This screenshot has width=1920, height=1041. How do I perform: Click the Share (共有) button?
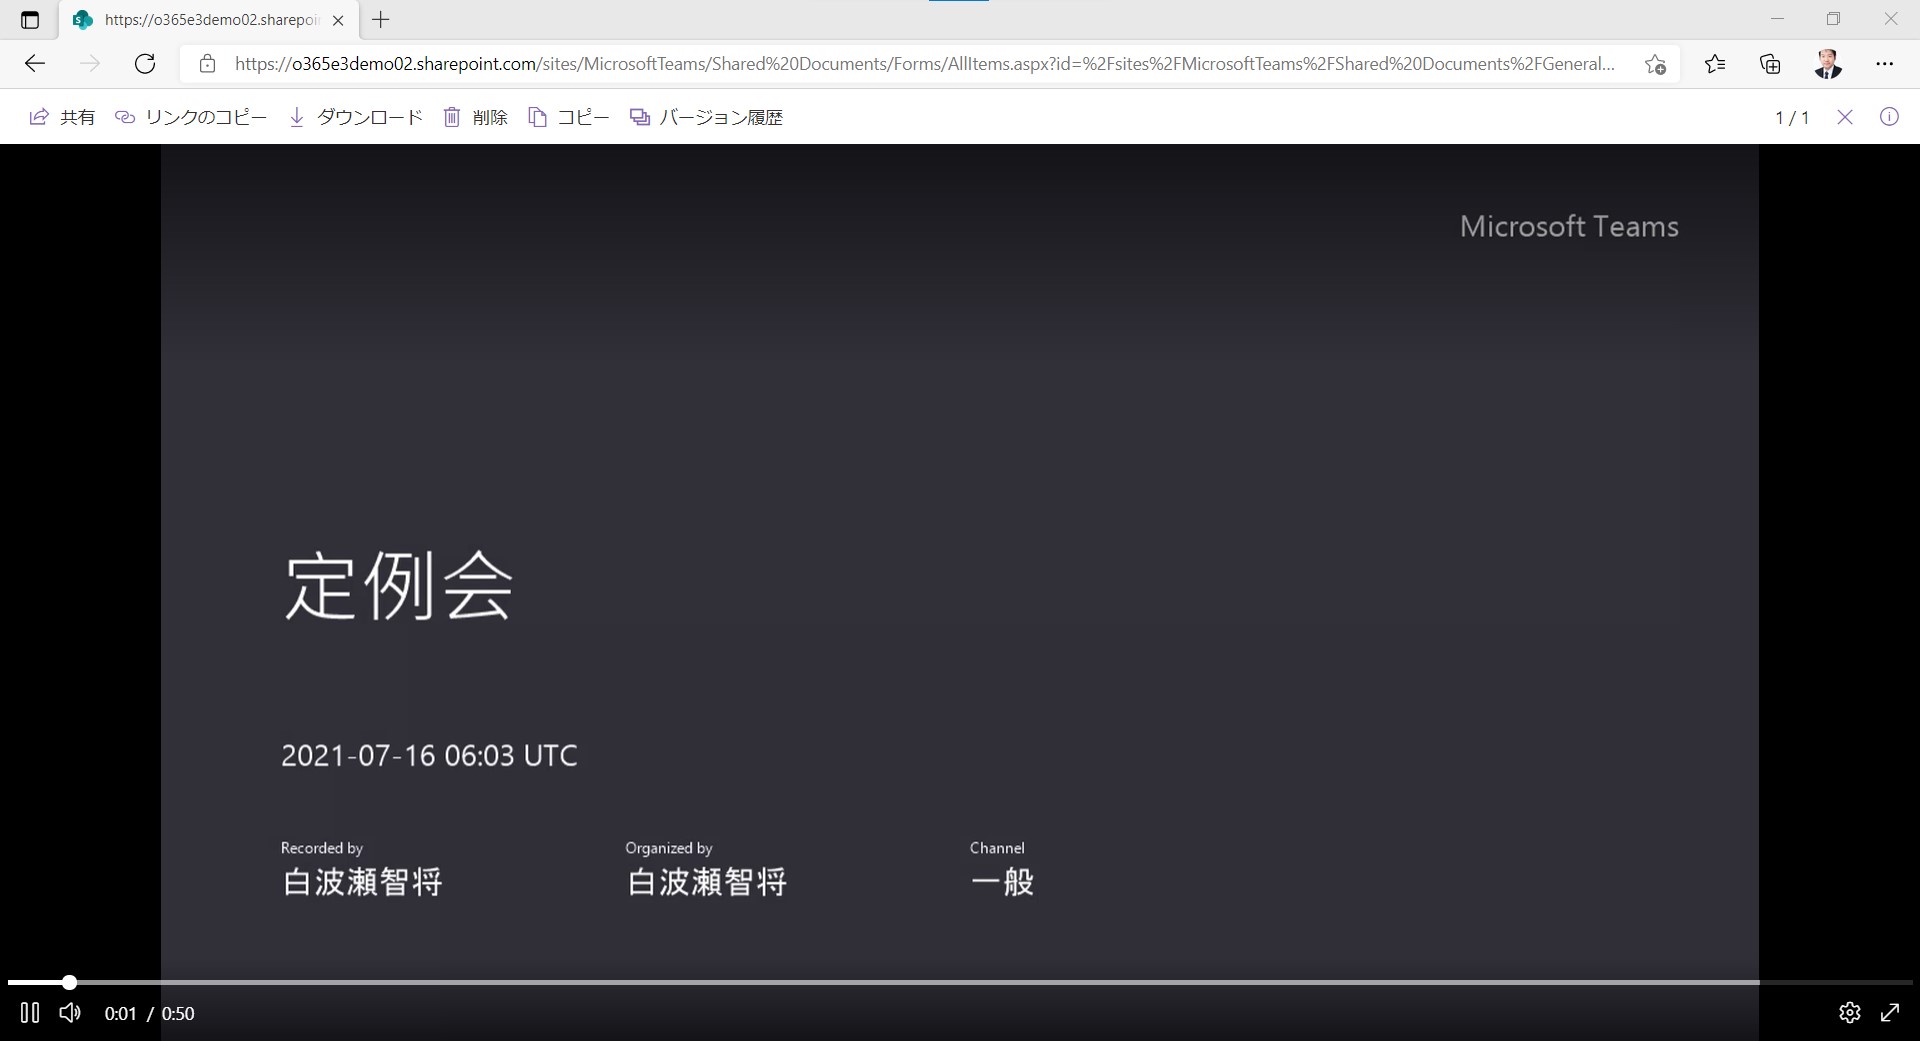point(62,117)
